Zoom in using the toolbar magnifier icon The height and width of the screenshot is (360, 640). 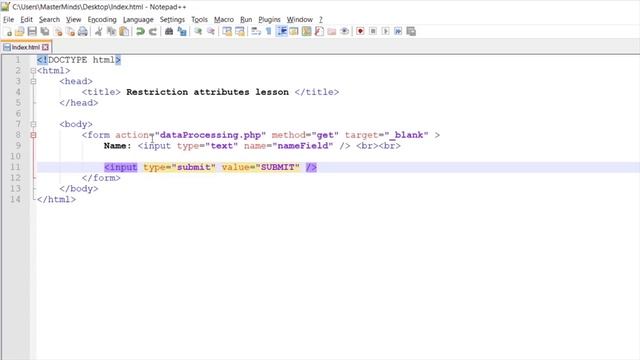(198, 31)
